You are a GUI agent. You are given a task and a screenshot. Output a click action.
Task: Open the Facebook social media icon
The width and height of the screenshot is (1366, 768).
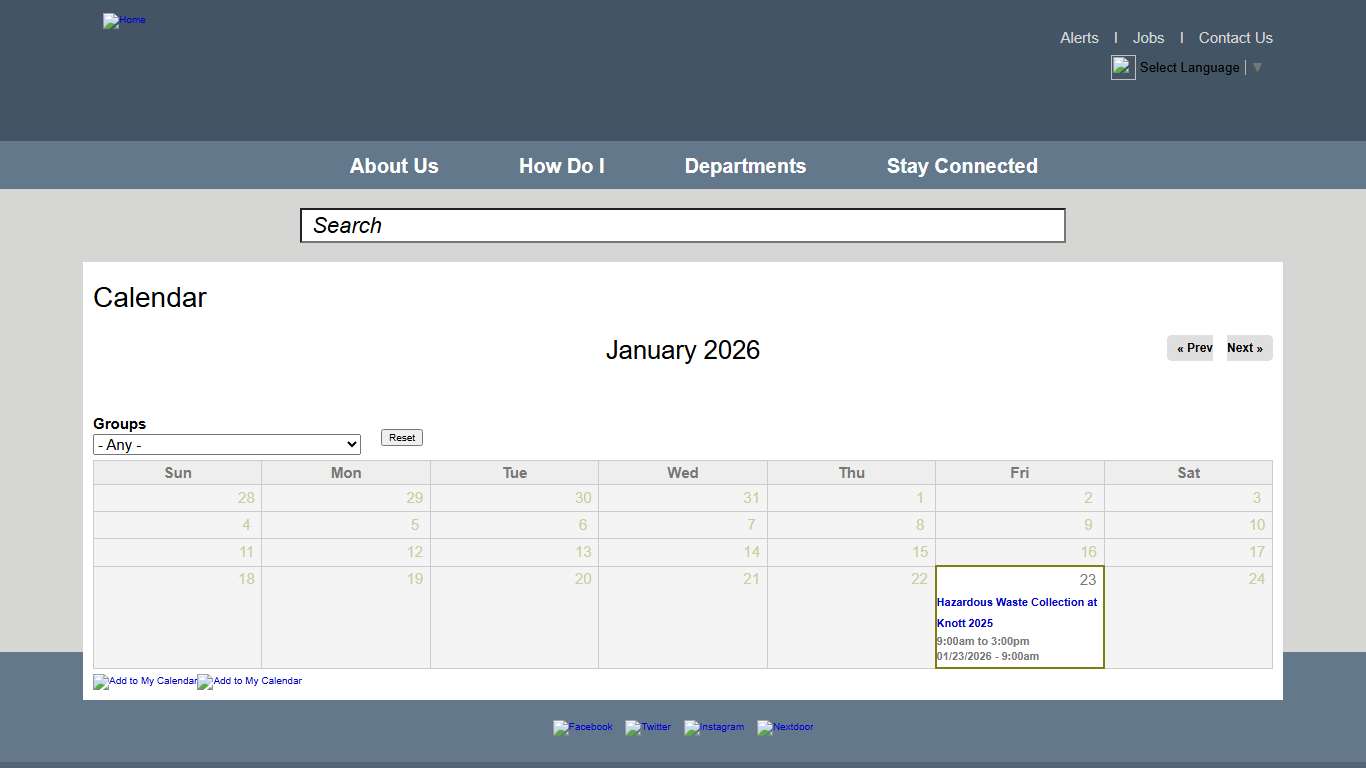(x=583, y=728)
